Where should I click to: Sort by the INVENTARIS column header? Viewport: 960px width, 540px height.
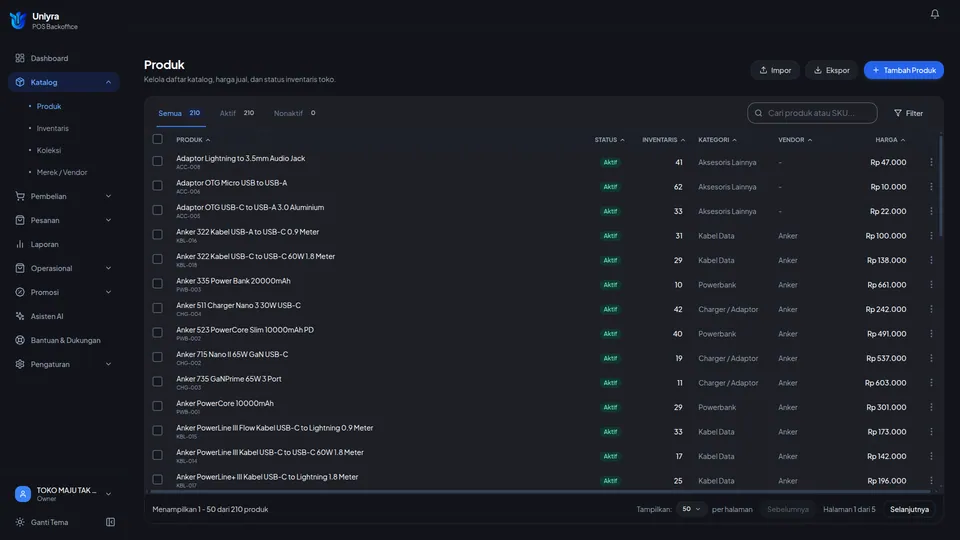663,140
